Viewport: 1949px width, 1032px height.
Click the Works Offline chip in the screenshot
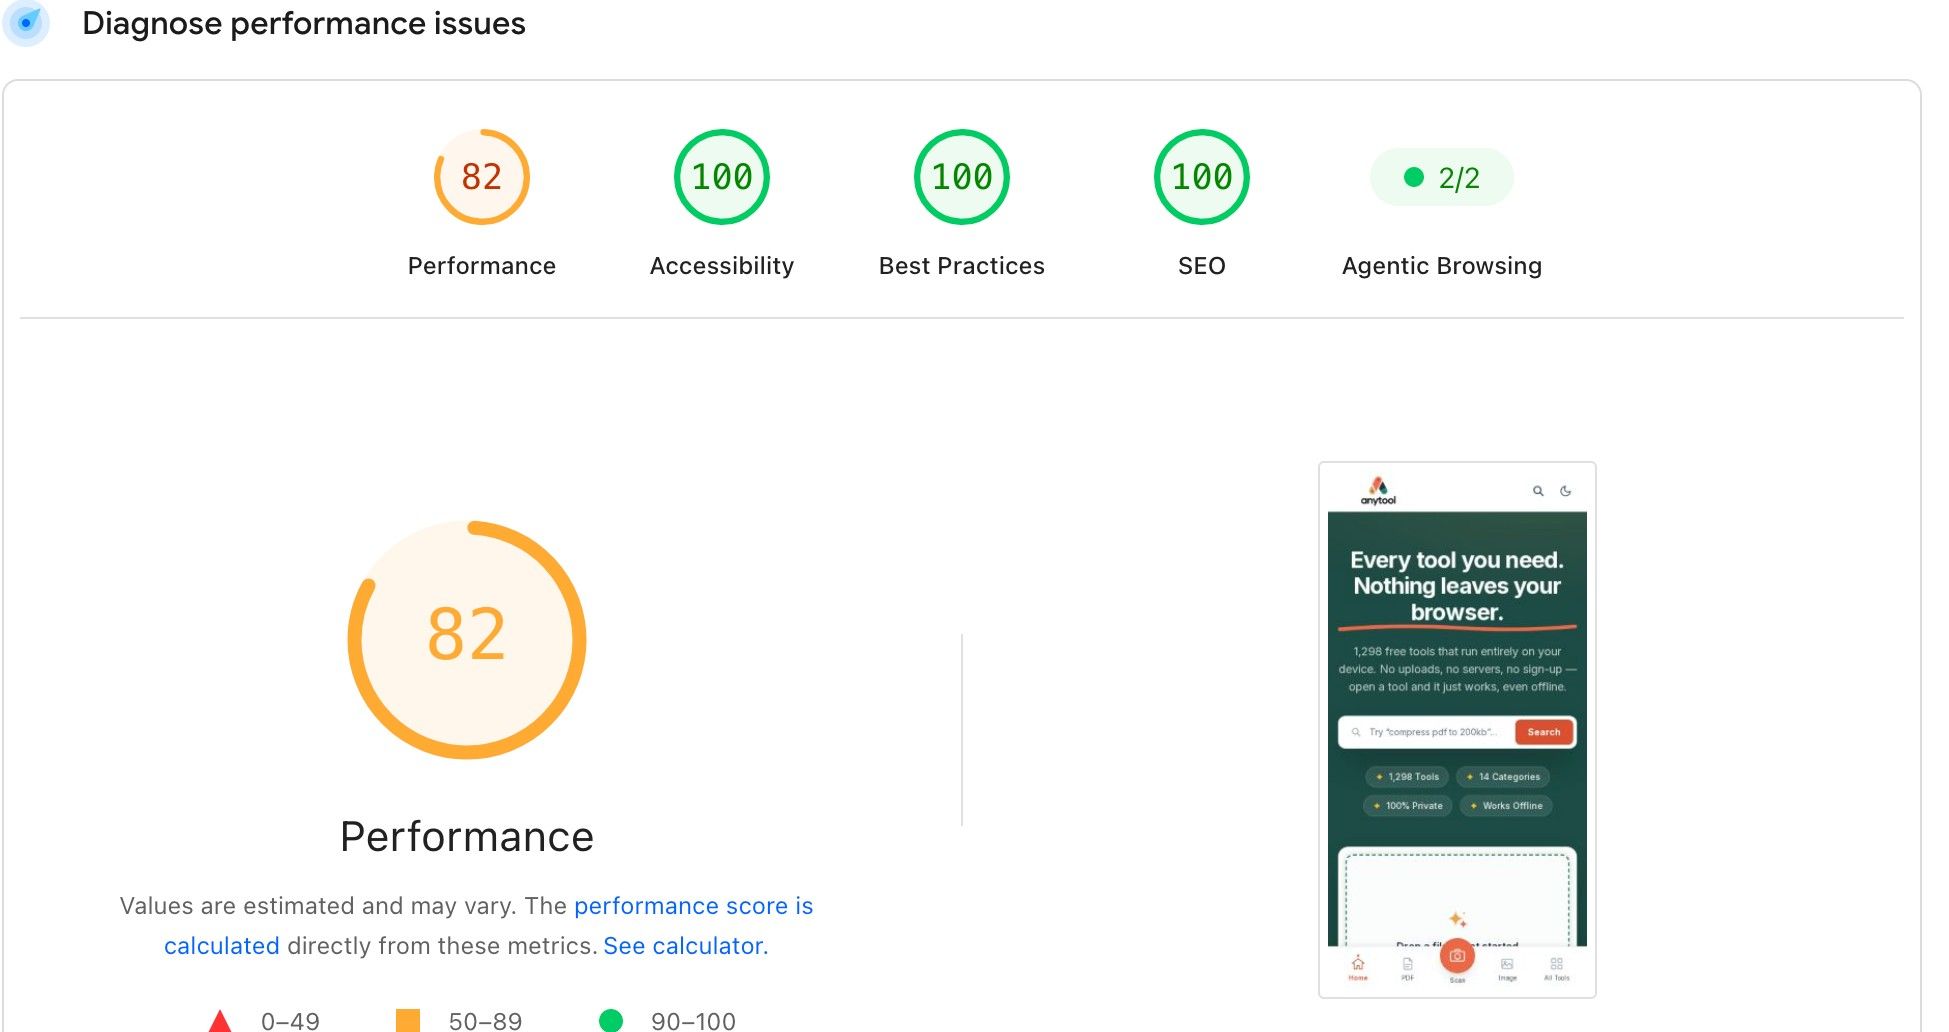pyautogui.click(x=1506, y=806)
